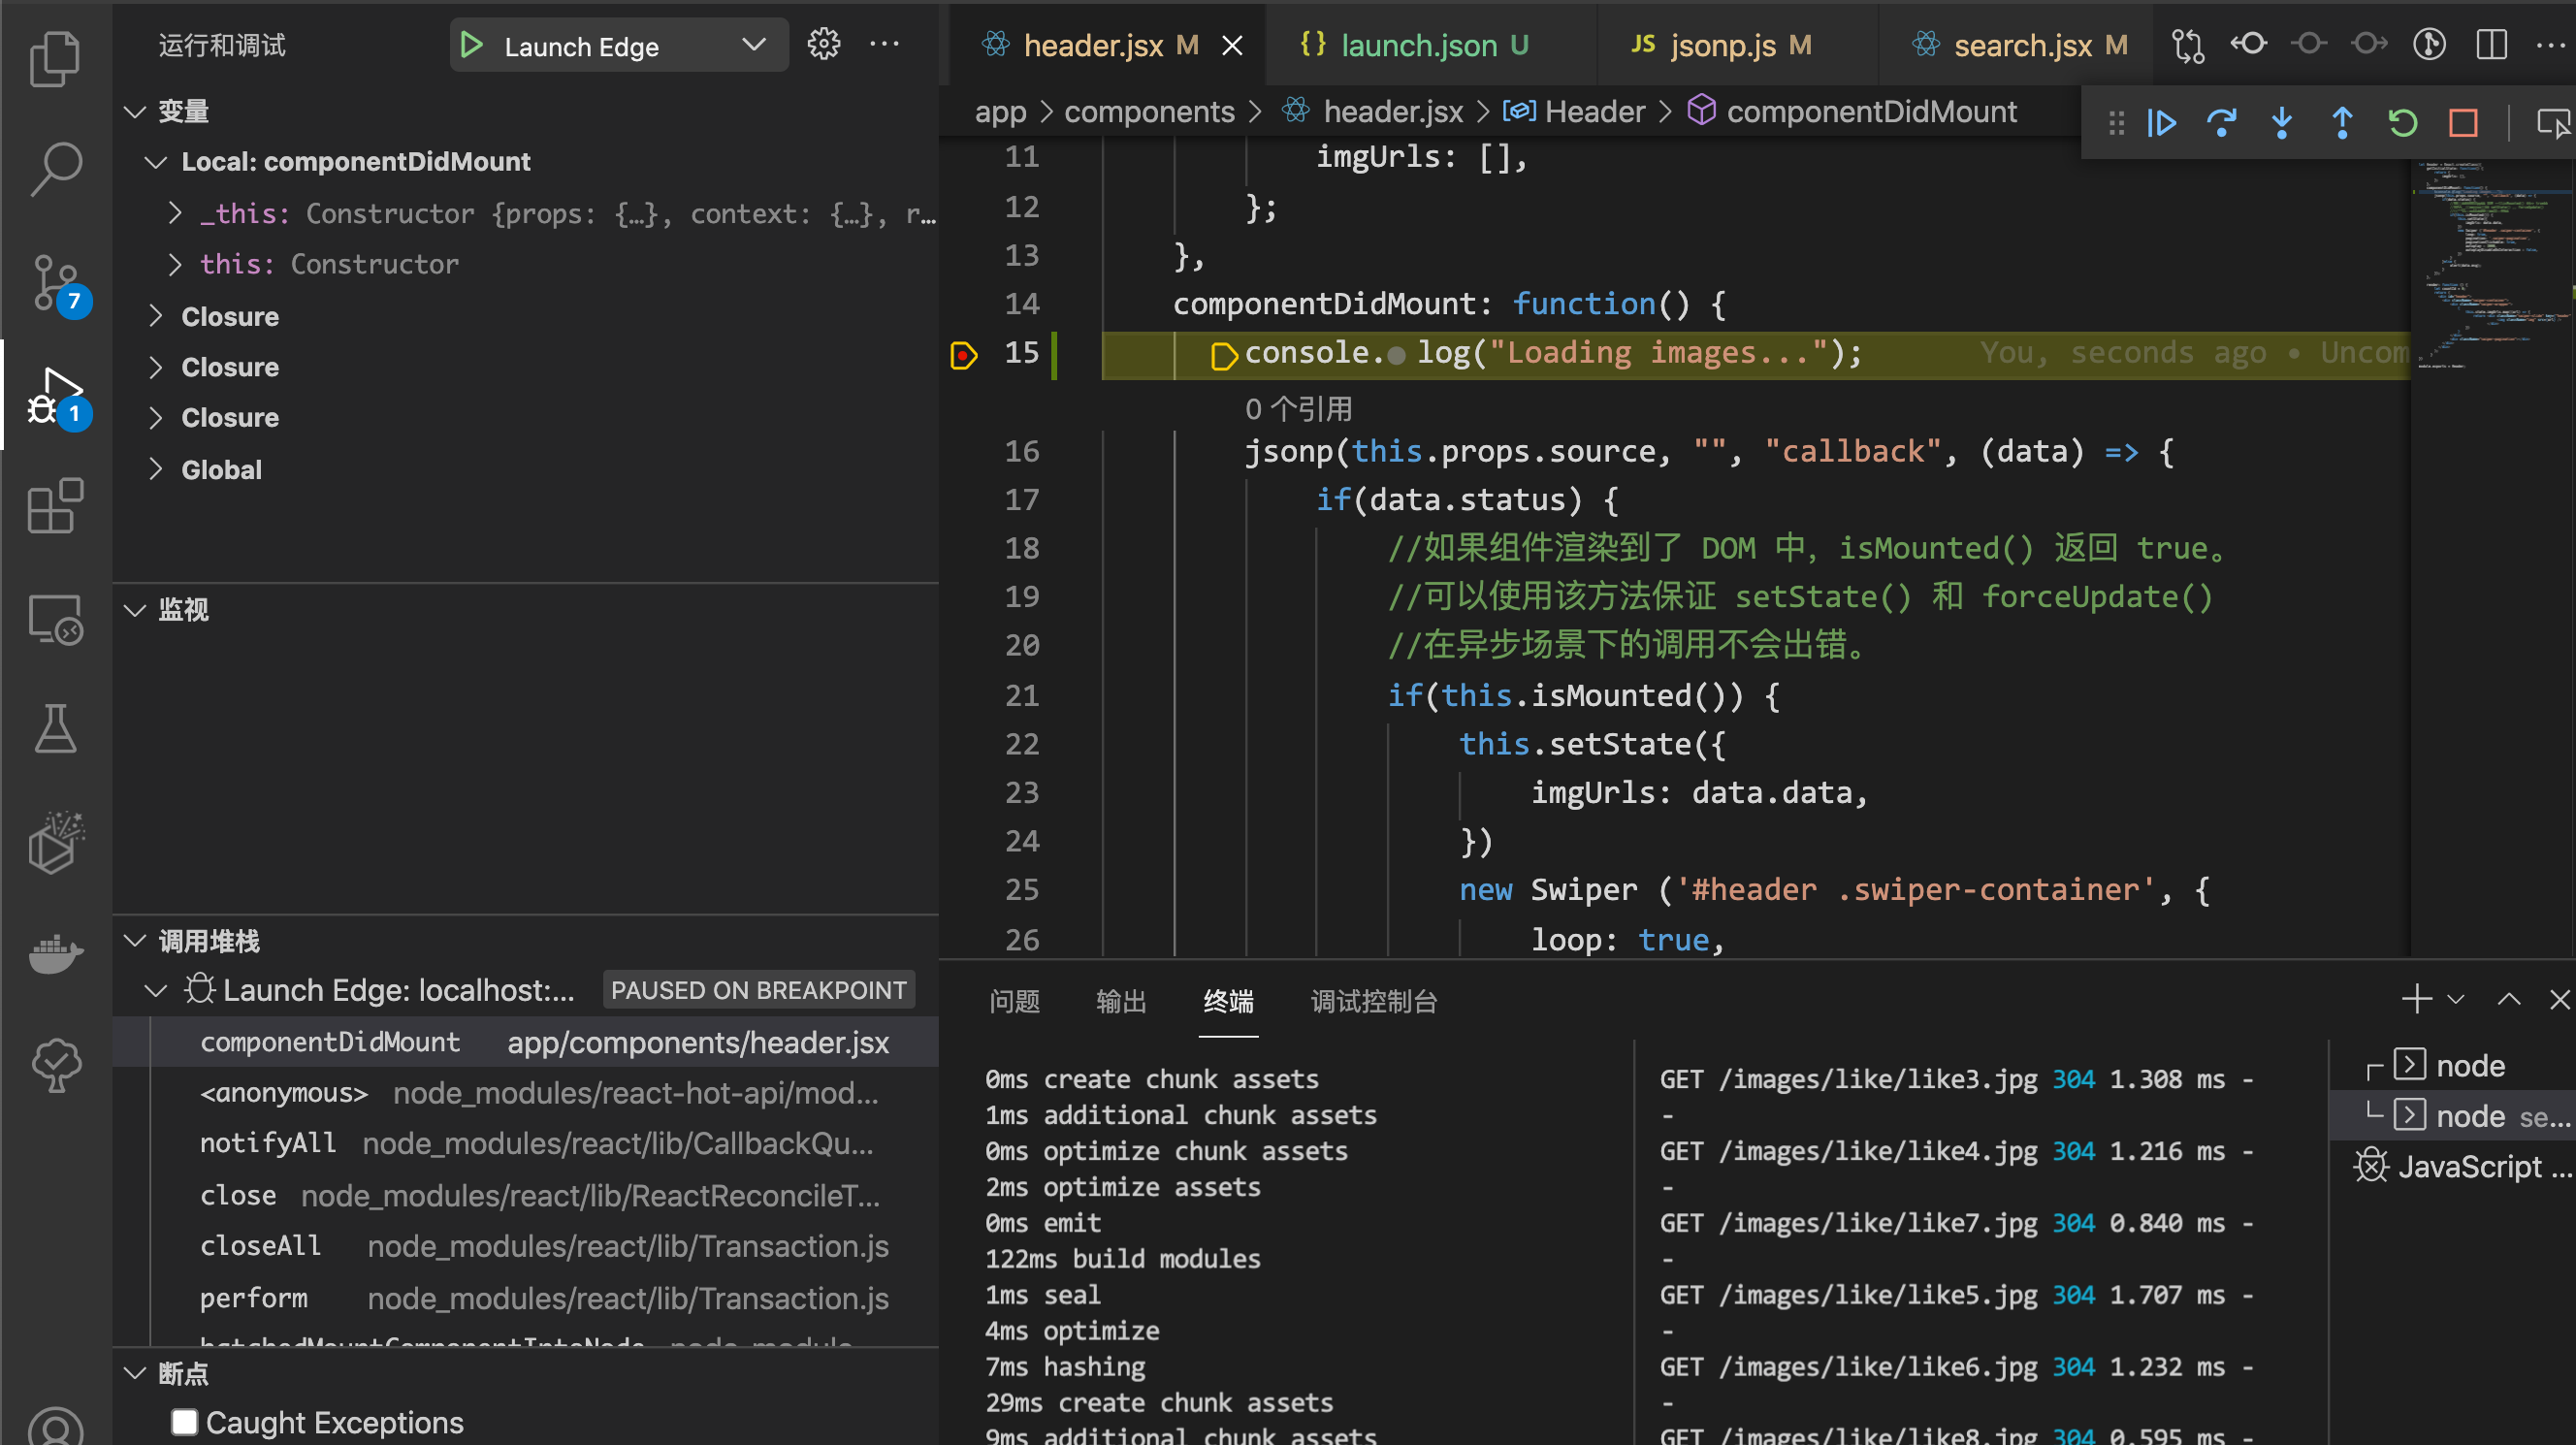
Task: Open the 调试控制台 panel tab
Action: (x=1373, y=1001)
